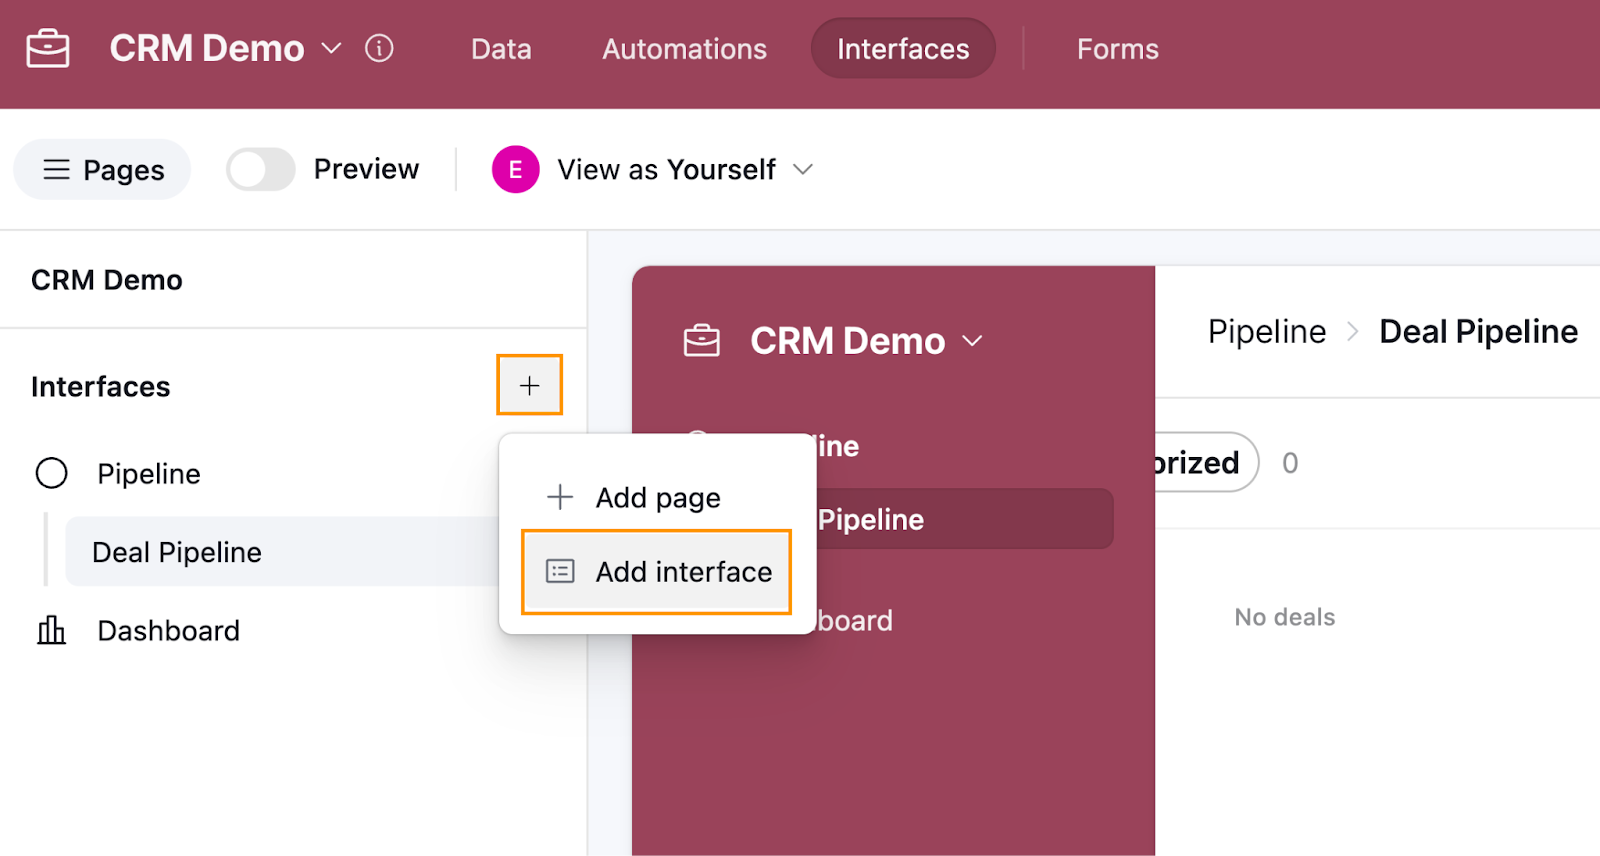Viewport: 1600px width, 856px height.
Task: Click the briefcase base icon in the top bar
Action: point(48,48)
